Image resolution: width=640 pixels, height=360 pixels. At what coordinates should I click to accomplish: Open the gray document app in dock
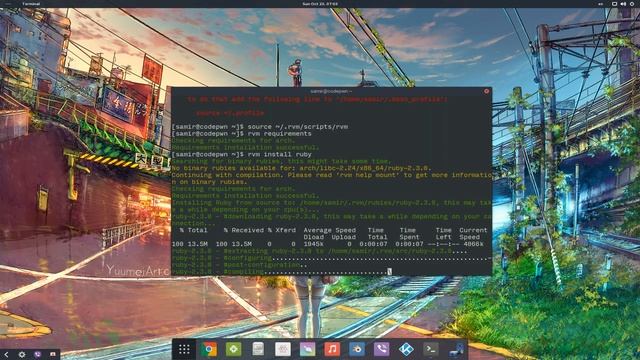tap(258, 349)
